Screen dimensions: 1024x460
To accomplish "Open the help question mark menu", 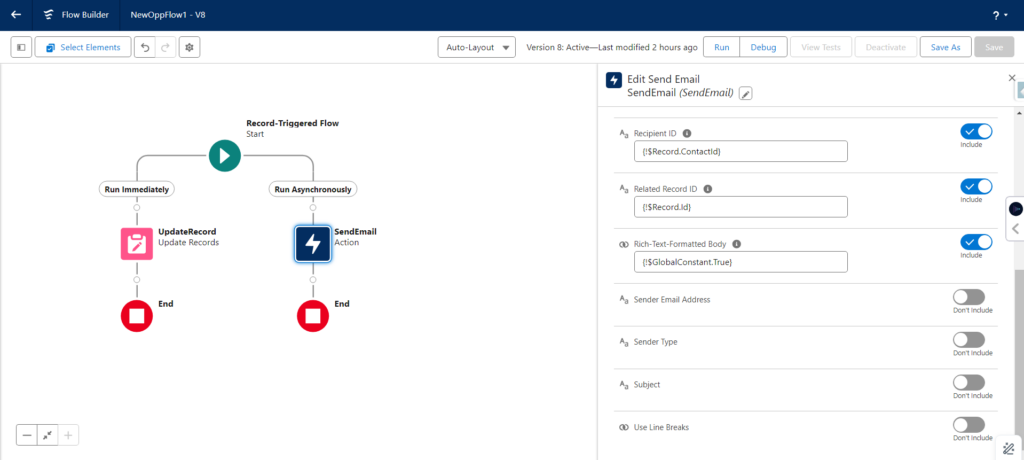I will pyautogui.click(x=999, y=15).
